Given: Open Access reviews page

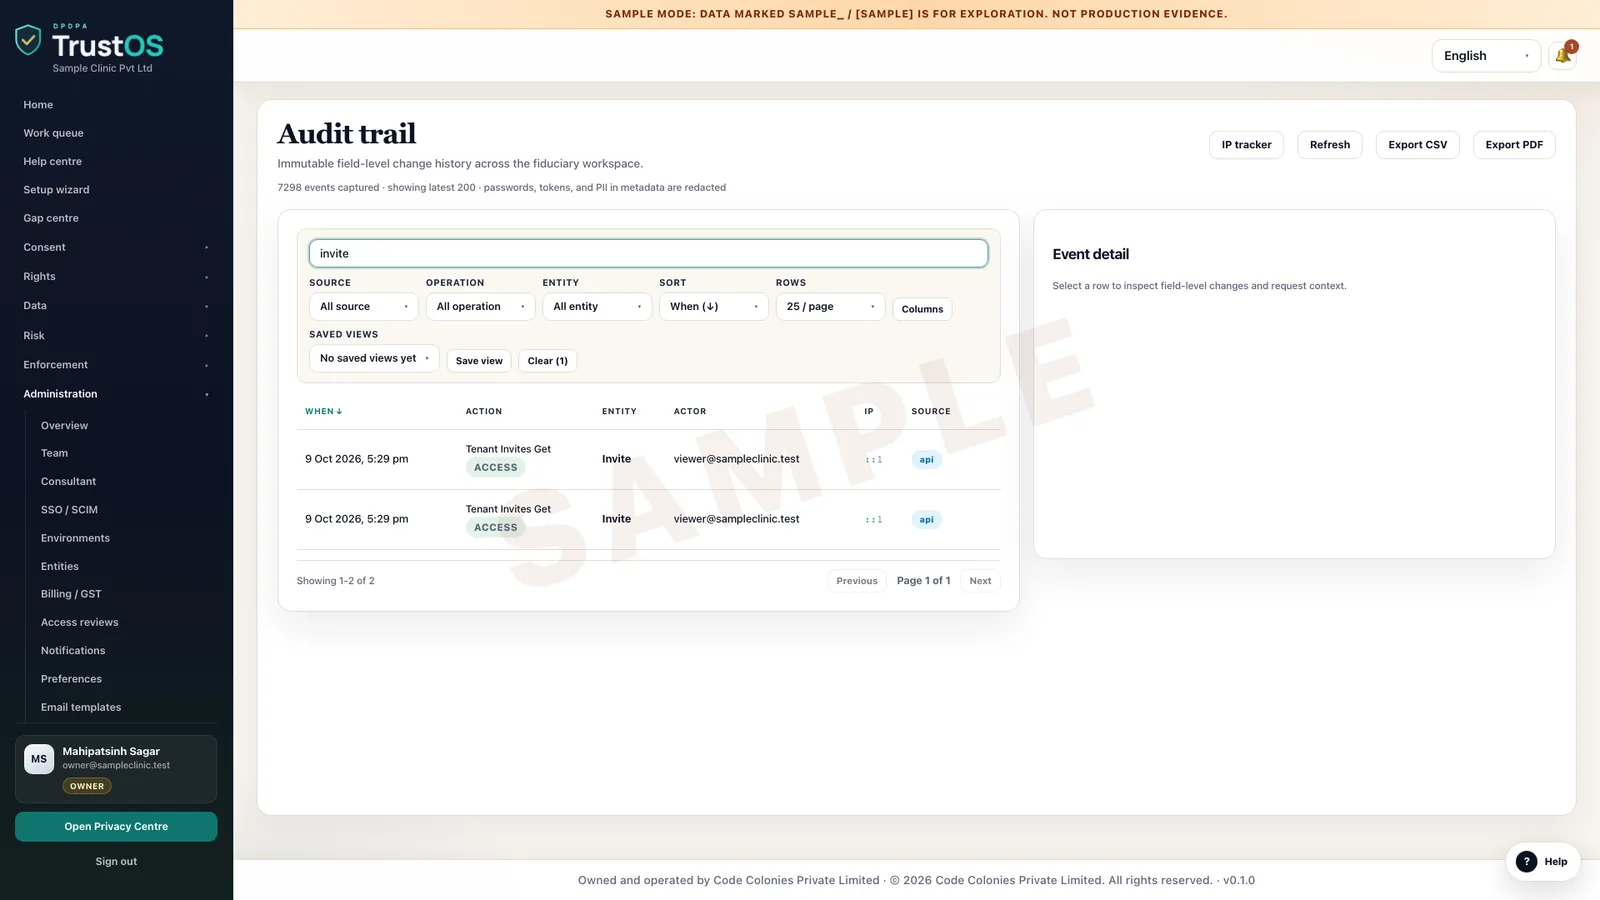Looking at the screenshot, I should tap(79, 622).
